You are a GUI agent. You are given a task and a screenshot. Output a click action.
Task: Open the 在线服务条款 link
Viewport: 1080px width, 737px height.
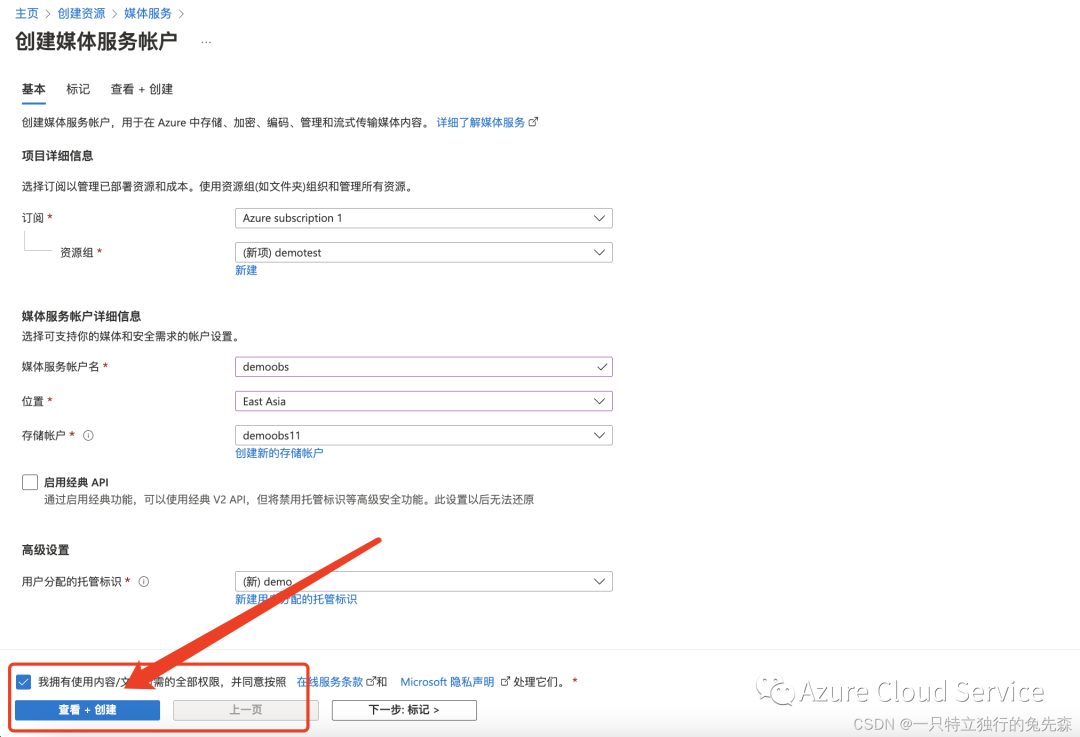(x=330, y=681)
